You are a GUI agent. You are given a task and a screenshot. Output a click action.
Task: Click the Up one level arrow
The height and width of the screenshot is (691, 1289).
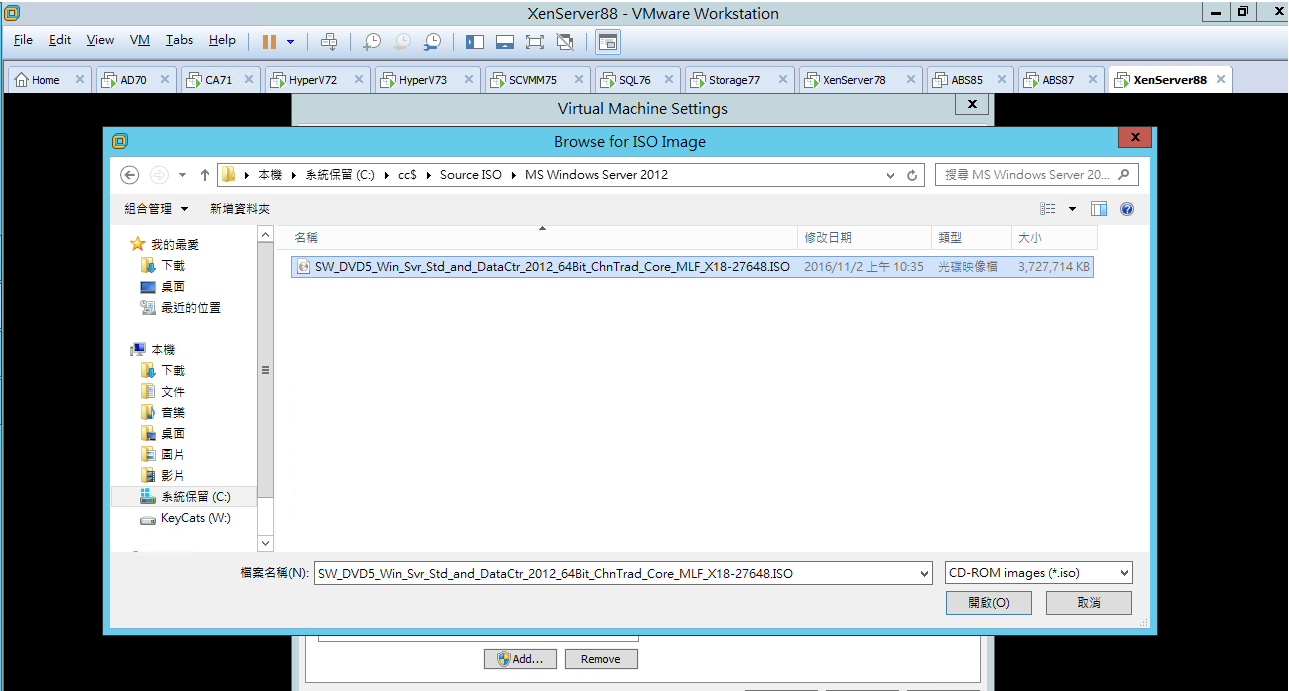(205, 175)
